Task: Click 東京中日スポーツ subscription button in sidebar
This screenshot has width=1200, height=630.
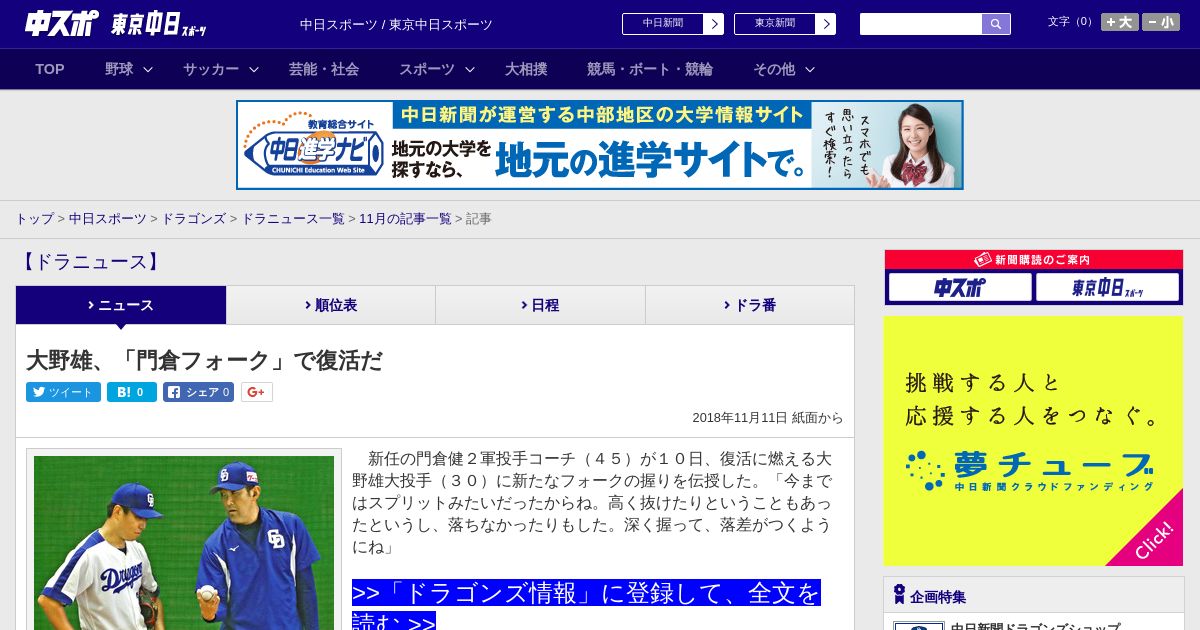Action: (1107, 287)
